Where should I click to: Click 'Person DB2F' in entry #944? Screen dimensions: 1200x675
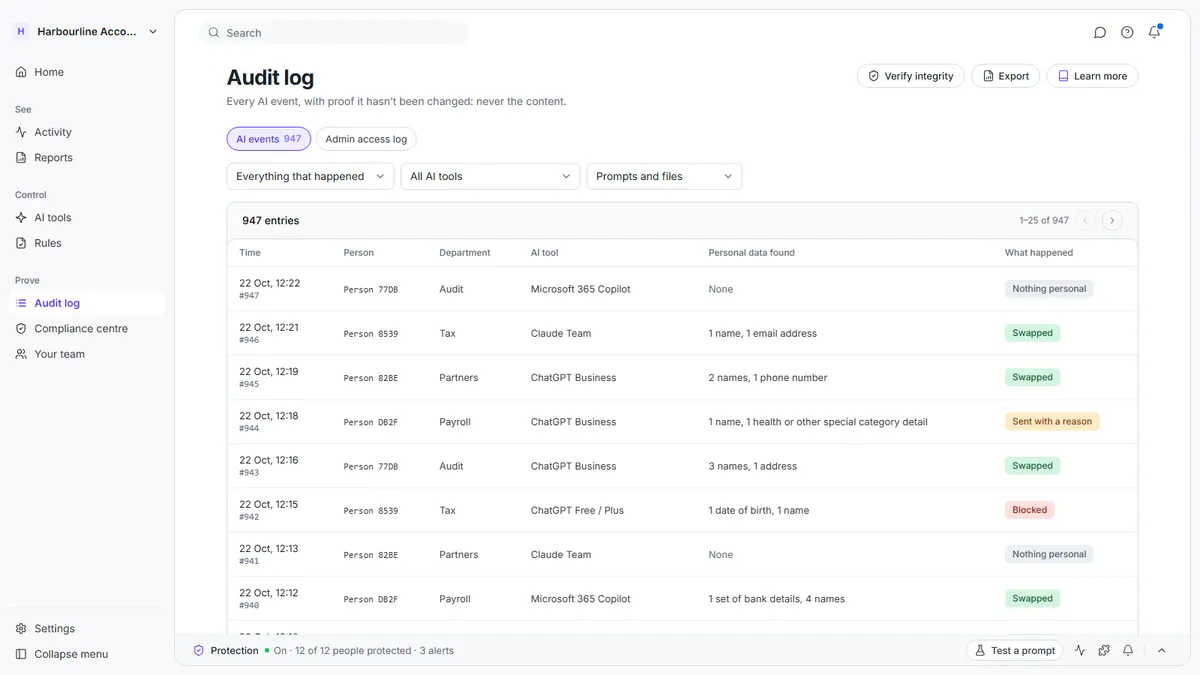371,422
